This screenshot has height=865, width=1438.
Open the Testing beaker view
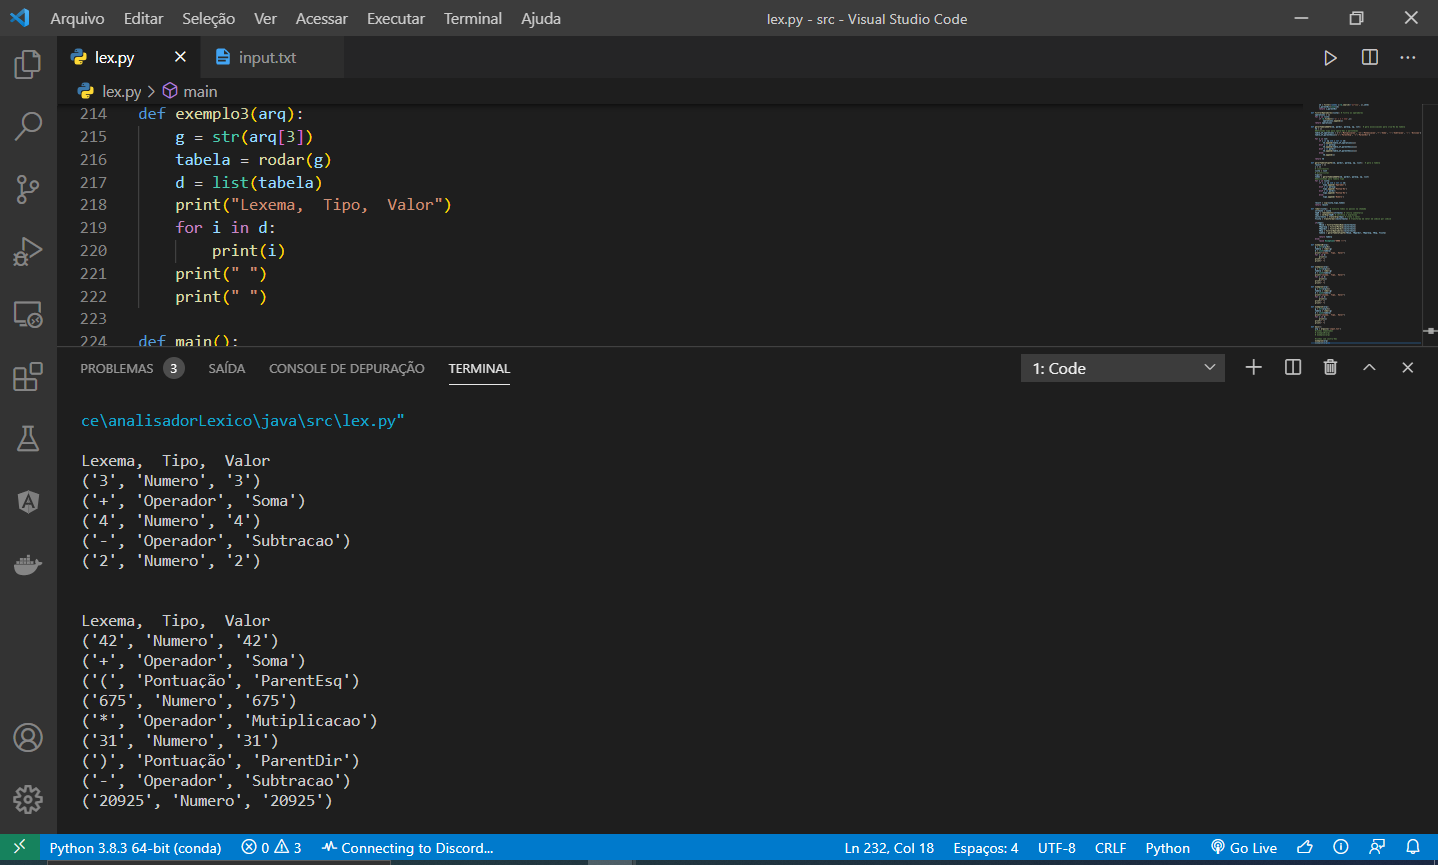pos(27,438)
